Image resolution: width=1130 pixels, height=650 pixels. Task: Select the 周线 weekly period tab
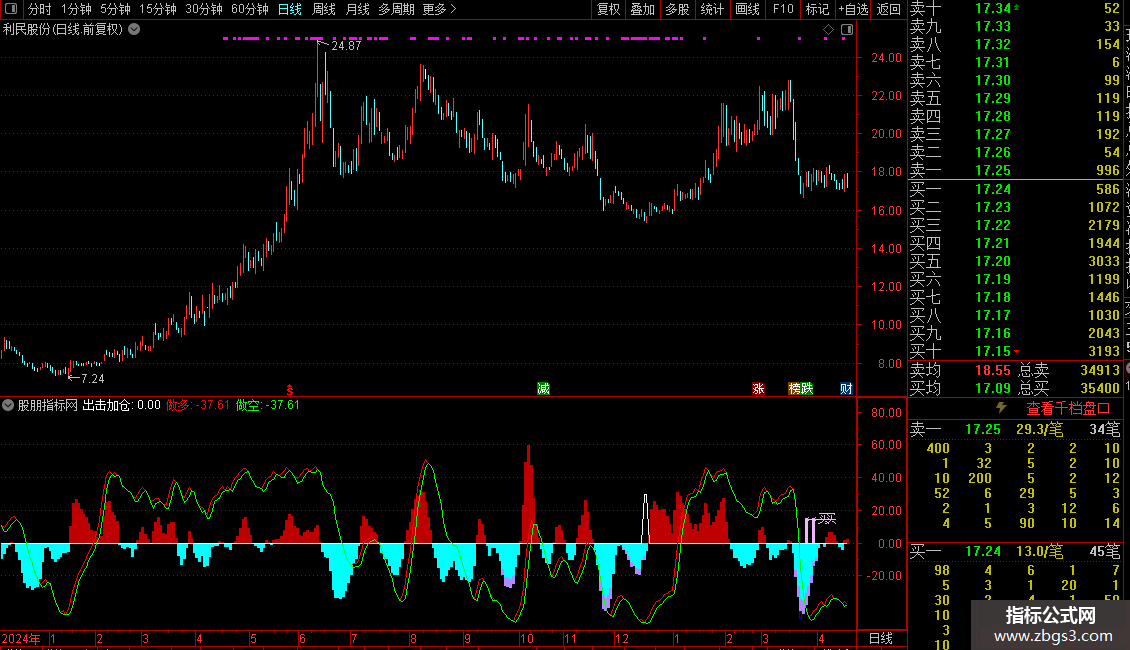tap(324, 9)
